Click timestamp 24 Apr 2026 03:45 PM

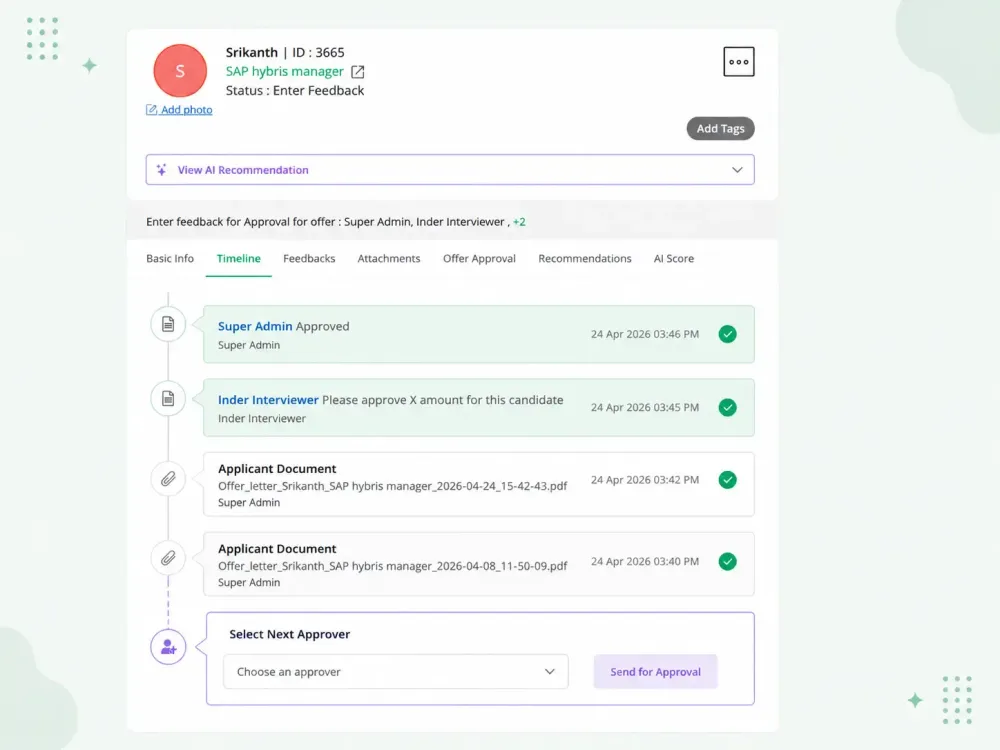[x=644, y=408]
